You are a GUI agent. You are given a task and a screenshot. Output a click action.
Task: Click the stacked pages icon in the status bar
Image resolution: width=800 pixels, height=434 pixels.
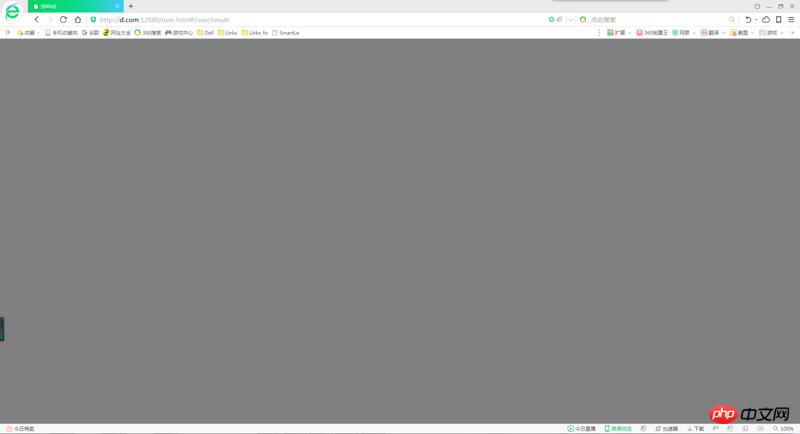click(730, 429)
